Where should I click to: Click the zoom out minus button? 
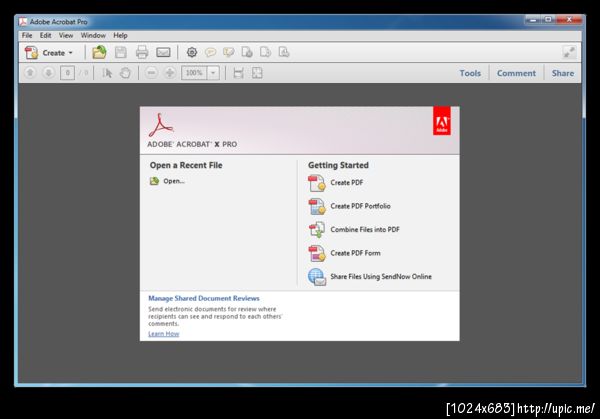point(151,73)
